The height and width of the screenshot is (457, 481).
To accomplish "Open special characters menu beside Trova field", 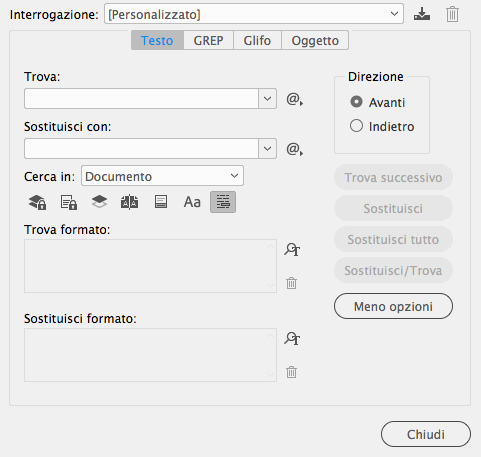I will pos(294,99).
